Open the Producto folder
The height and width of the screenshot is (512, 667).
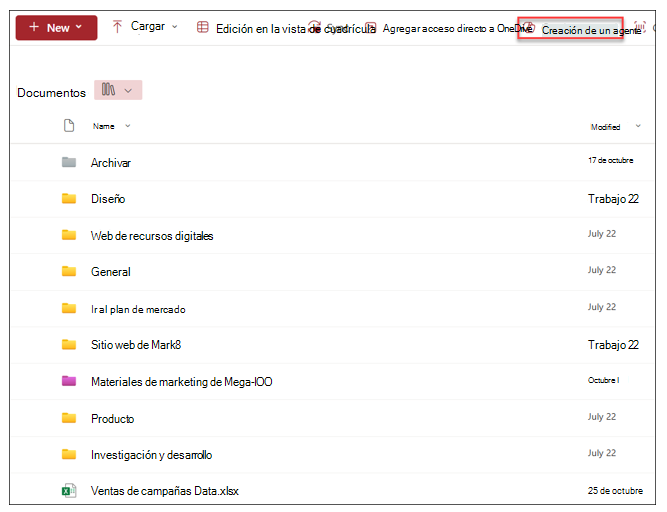pyautogui.click(x=113, y=419)
